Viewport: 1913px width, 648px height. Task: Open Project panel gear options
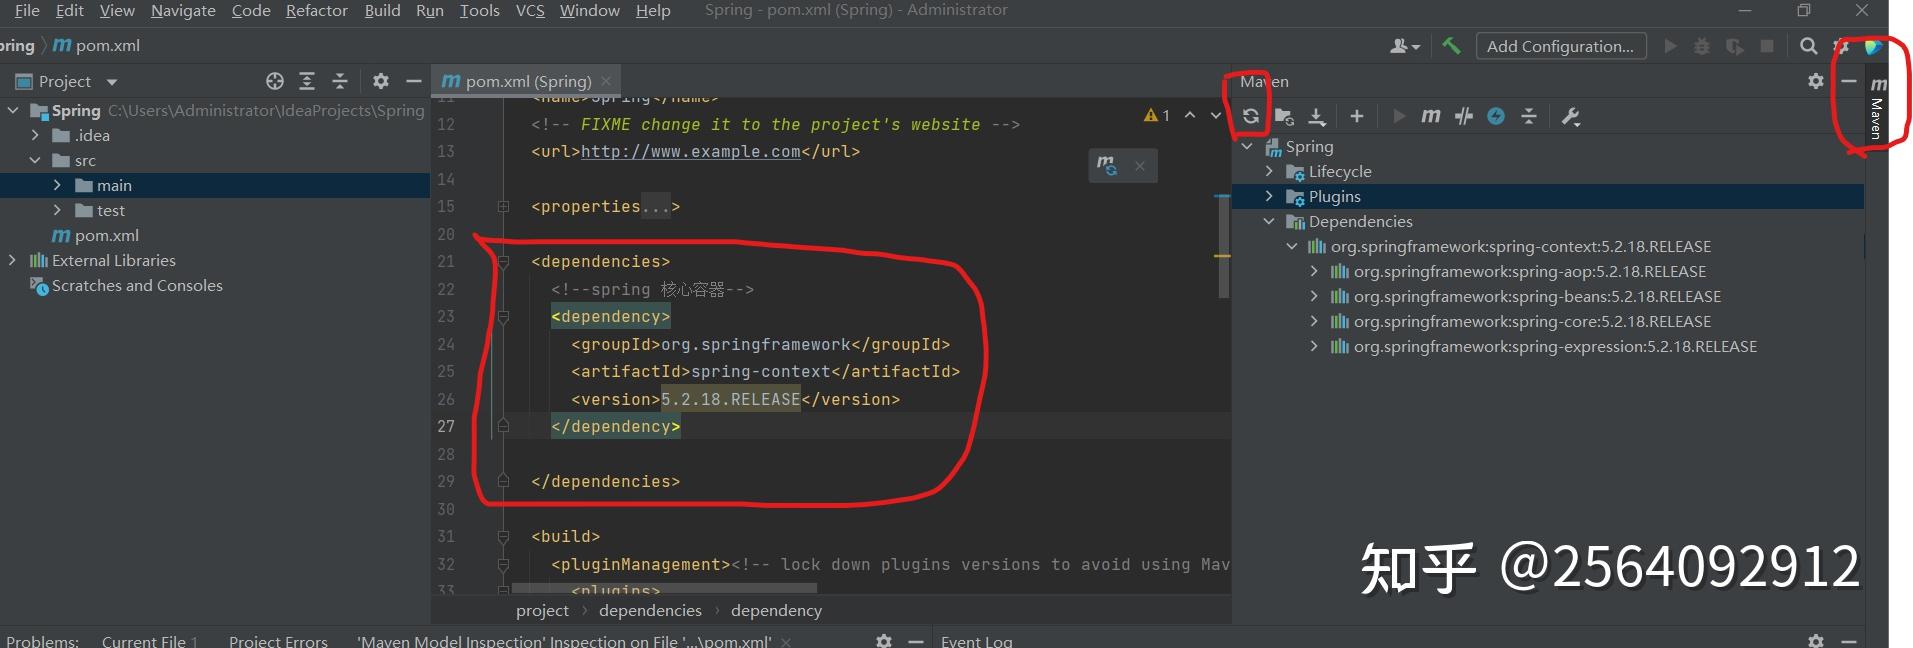[380, 81]
